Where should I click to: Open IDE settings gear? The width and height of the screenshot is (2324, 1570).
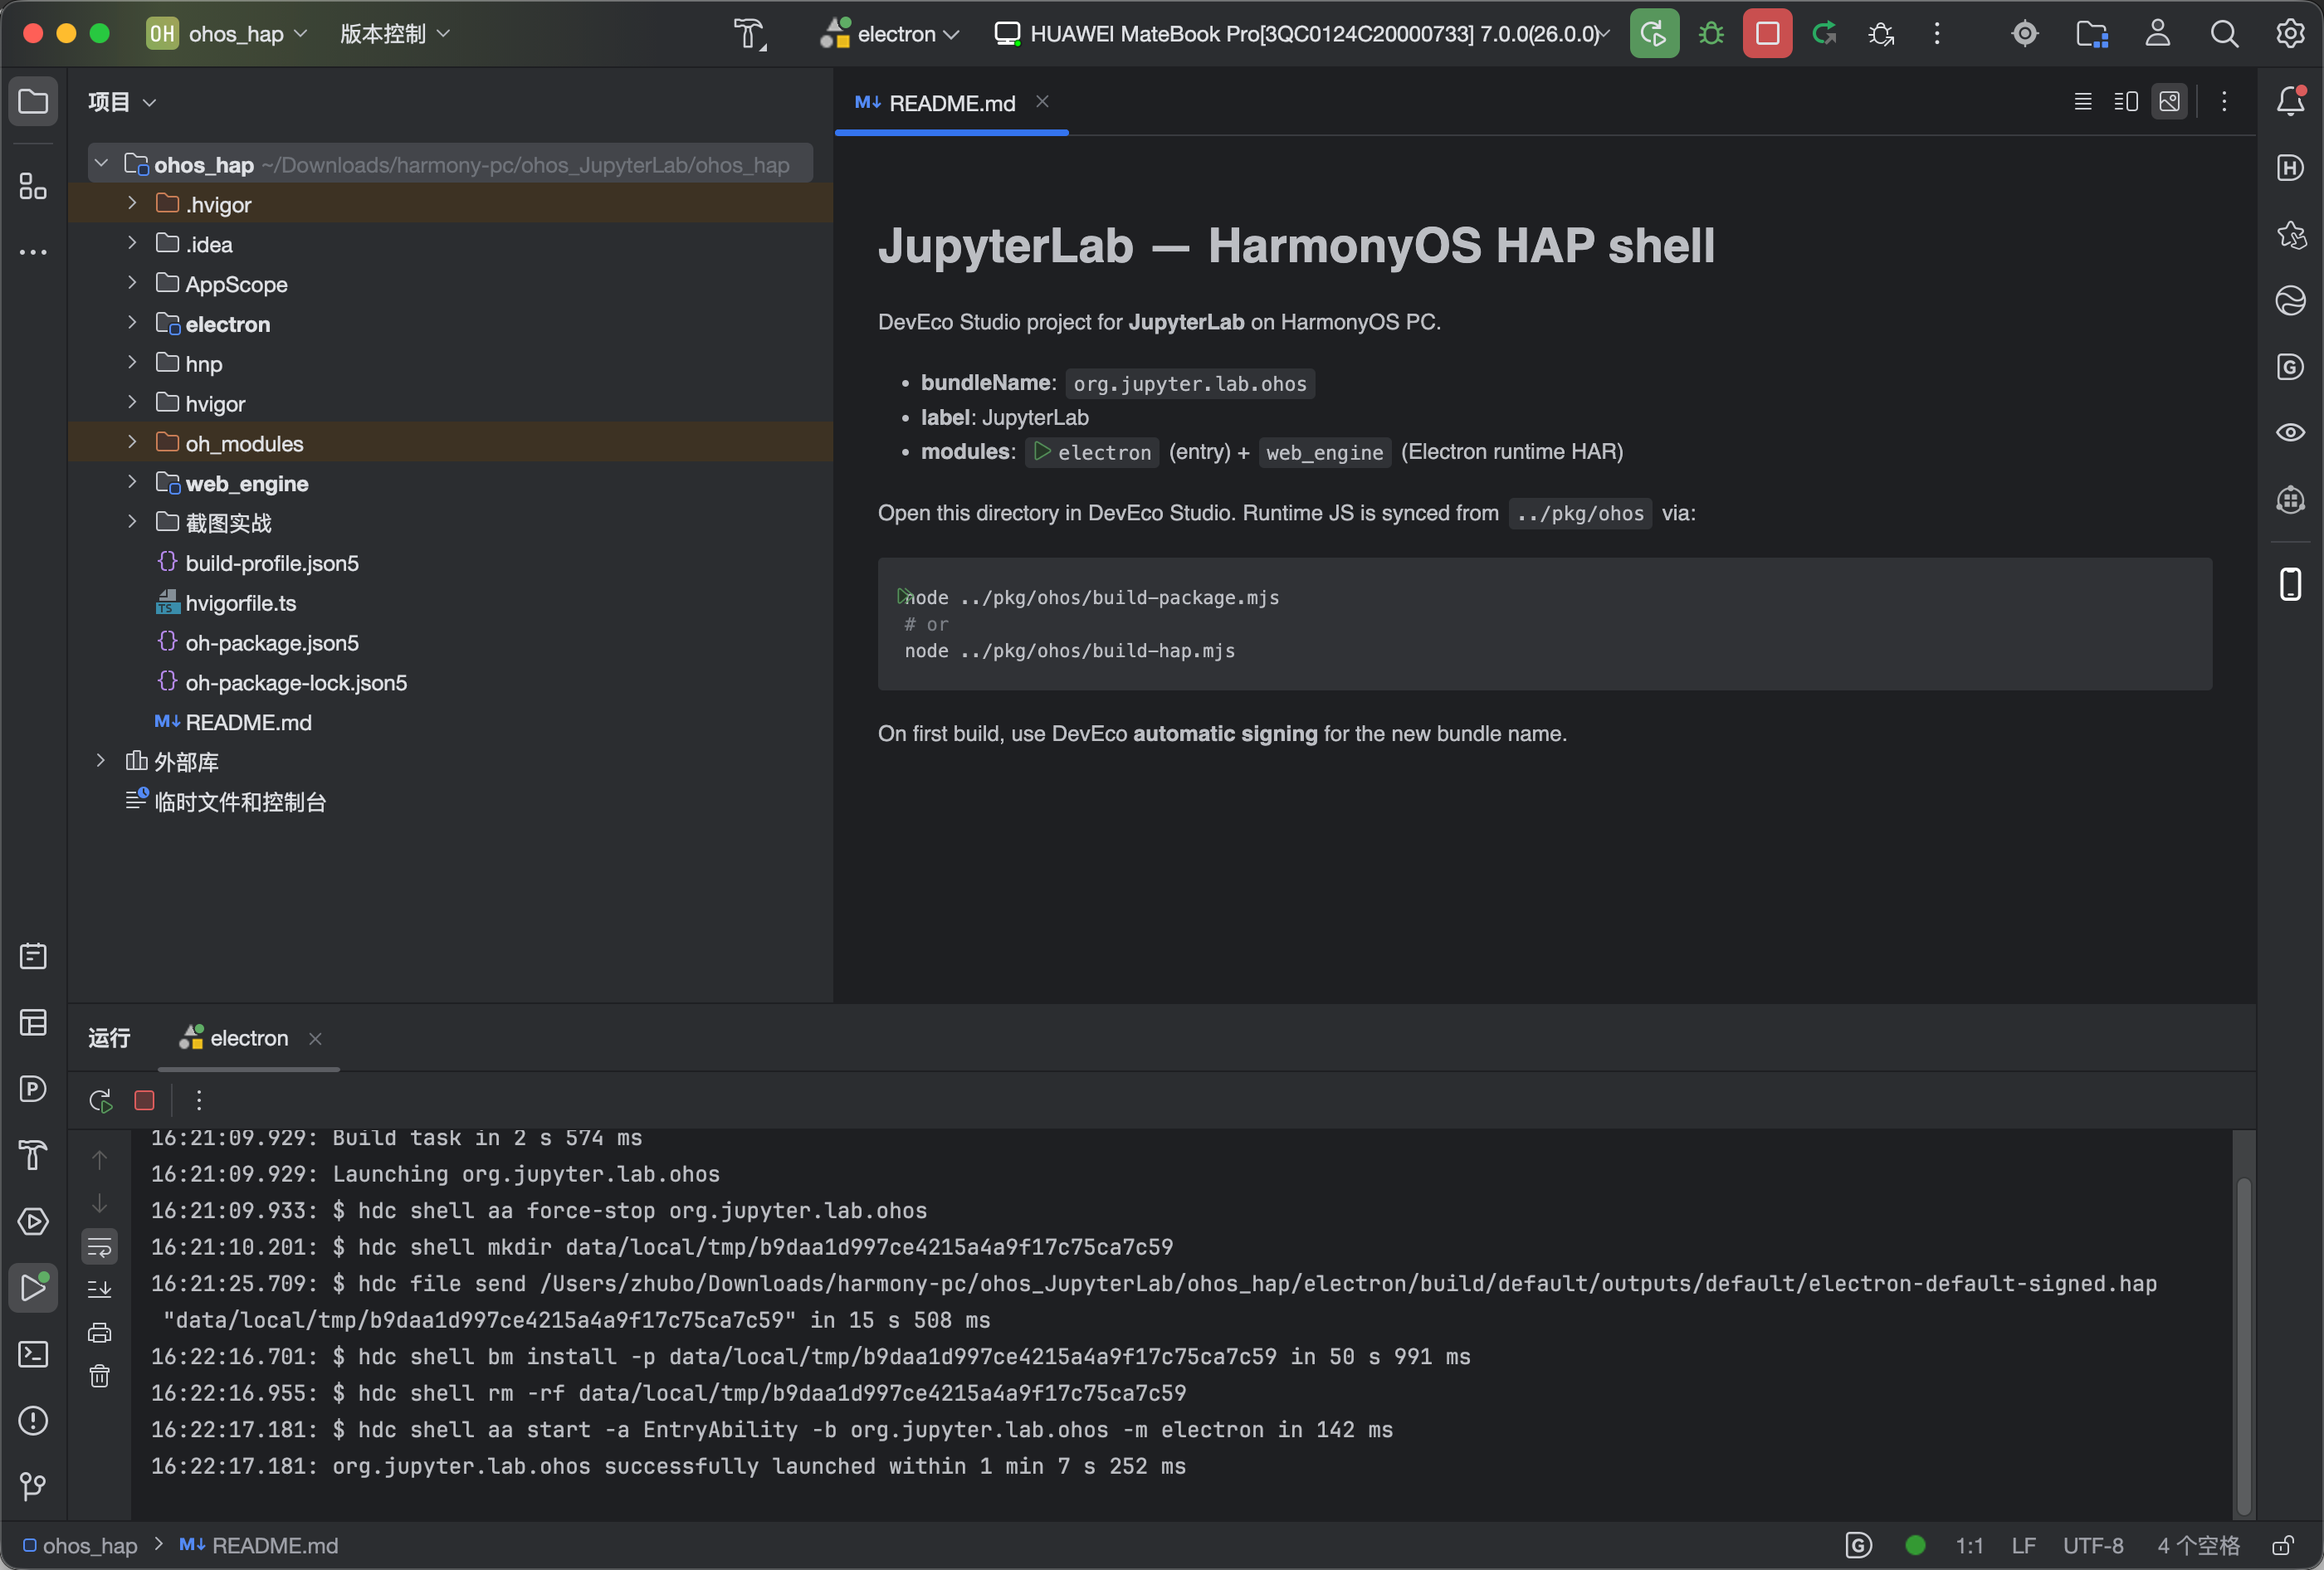coord(2290,34)
